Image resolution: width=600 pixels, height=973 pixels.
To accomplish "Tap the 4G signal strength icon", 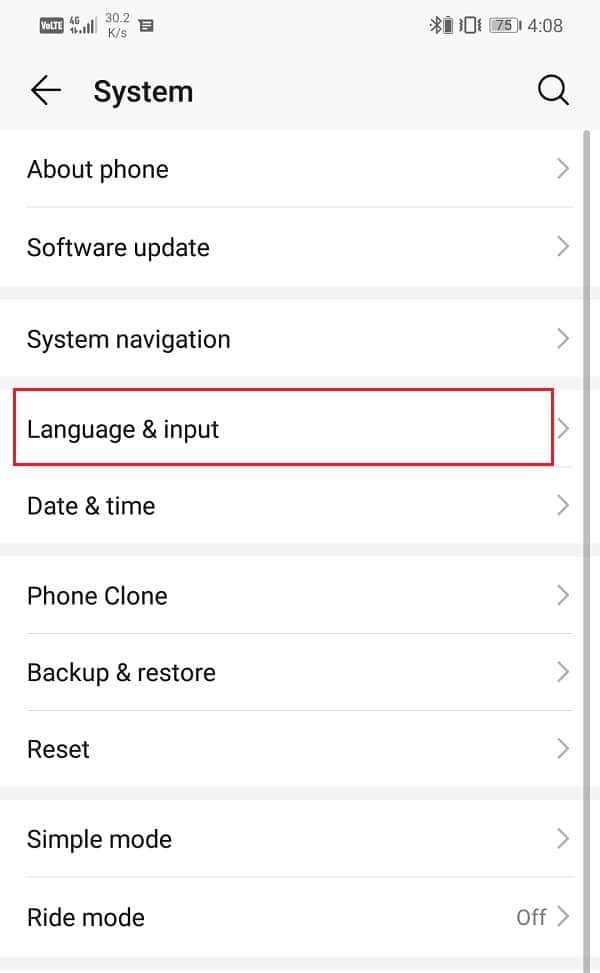I will [x=83, y=25].
